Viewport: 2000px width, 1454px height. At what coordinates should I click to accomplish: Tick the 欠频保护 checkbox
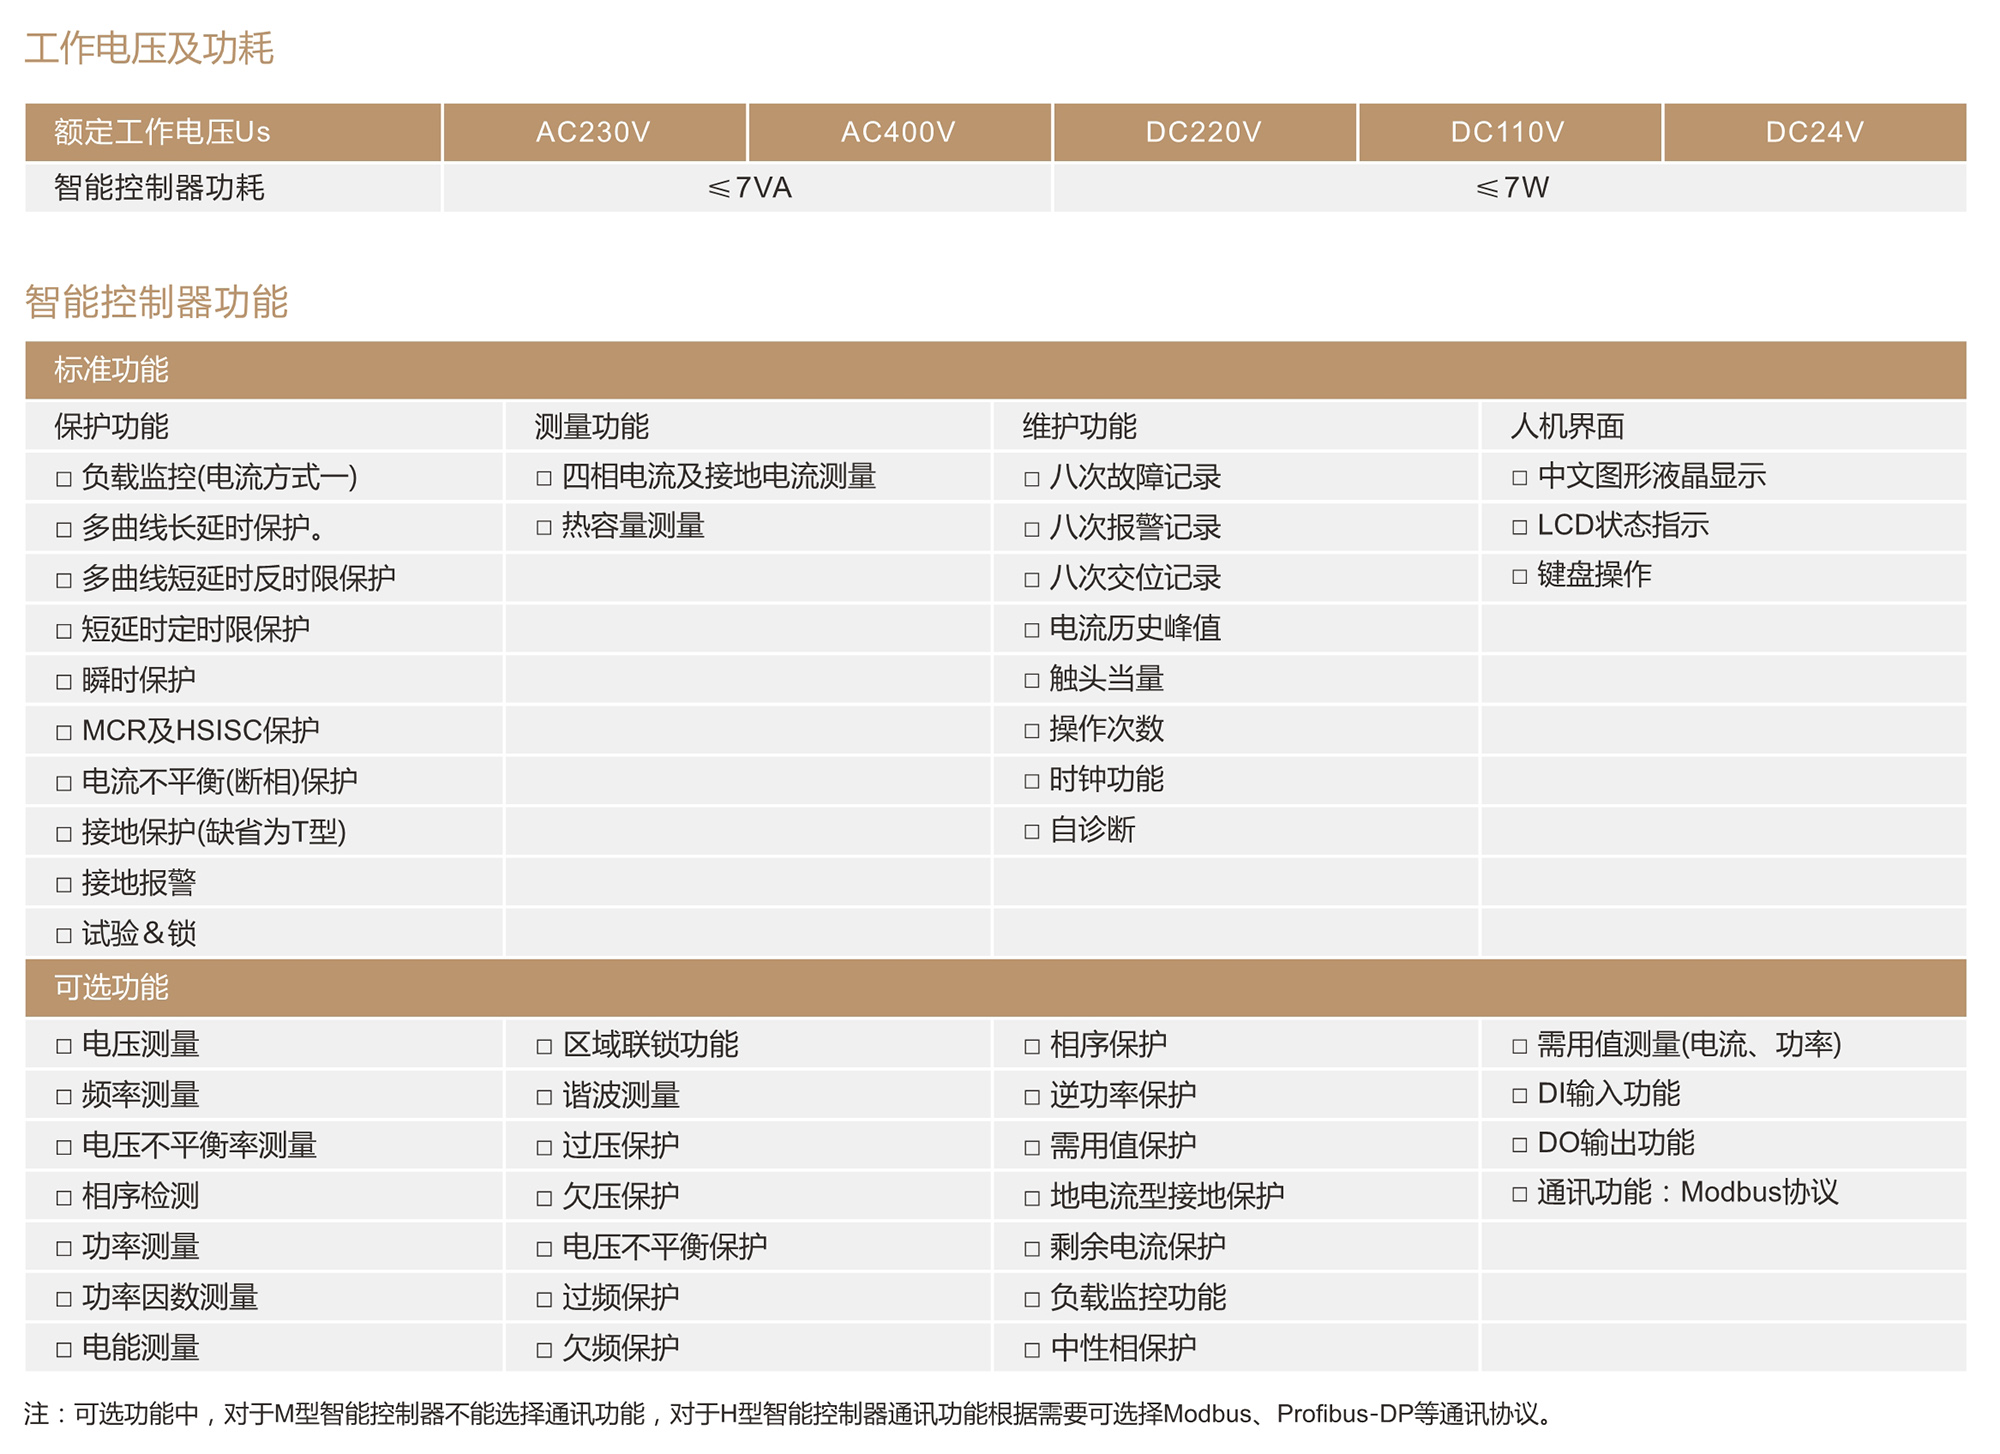(544, 1350)
